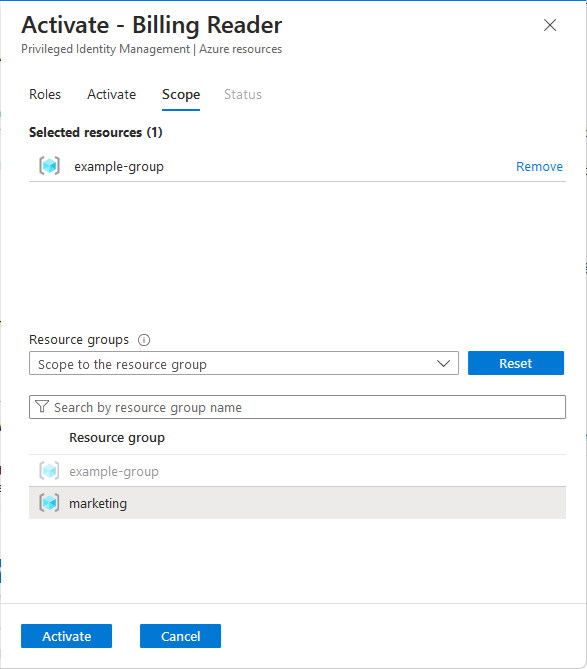Click the blue Reset button
This screenshot has width=587, height=669.
click(x=516, y=363)
